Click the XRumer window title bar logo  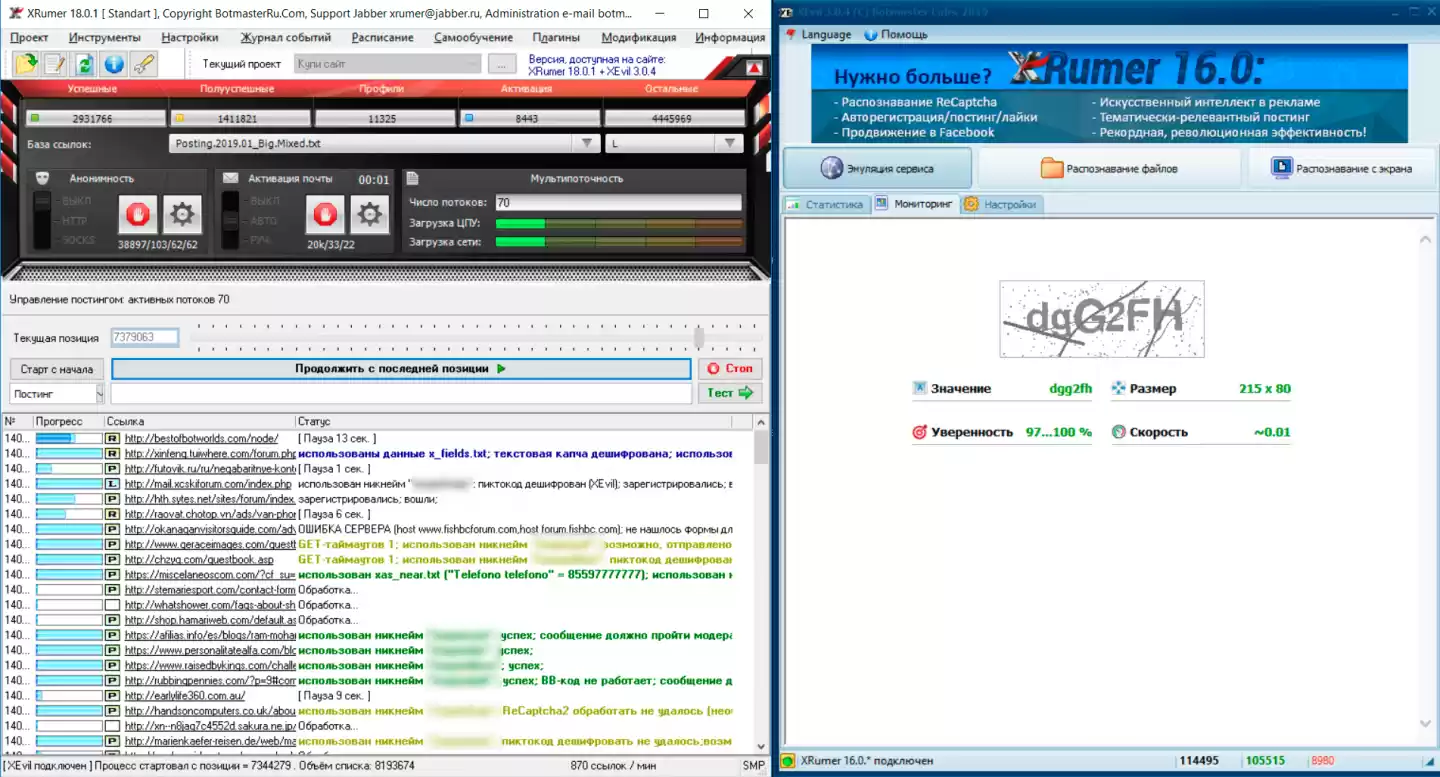tap(15, 14)
